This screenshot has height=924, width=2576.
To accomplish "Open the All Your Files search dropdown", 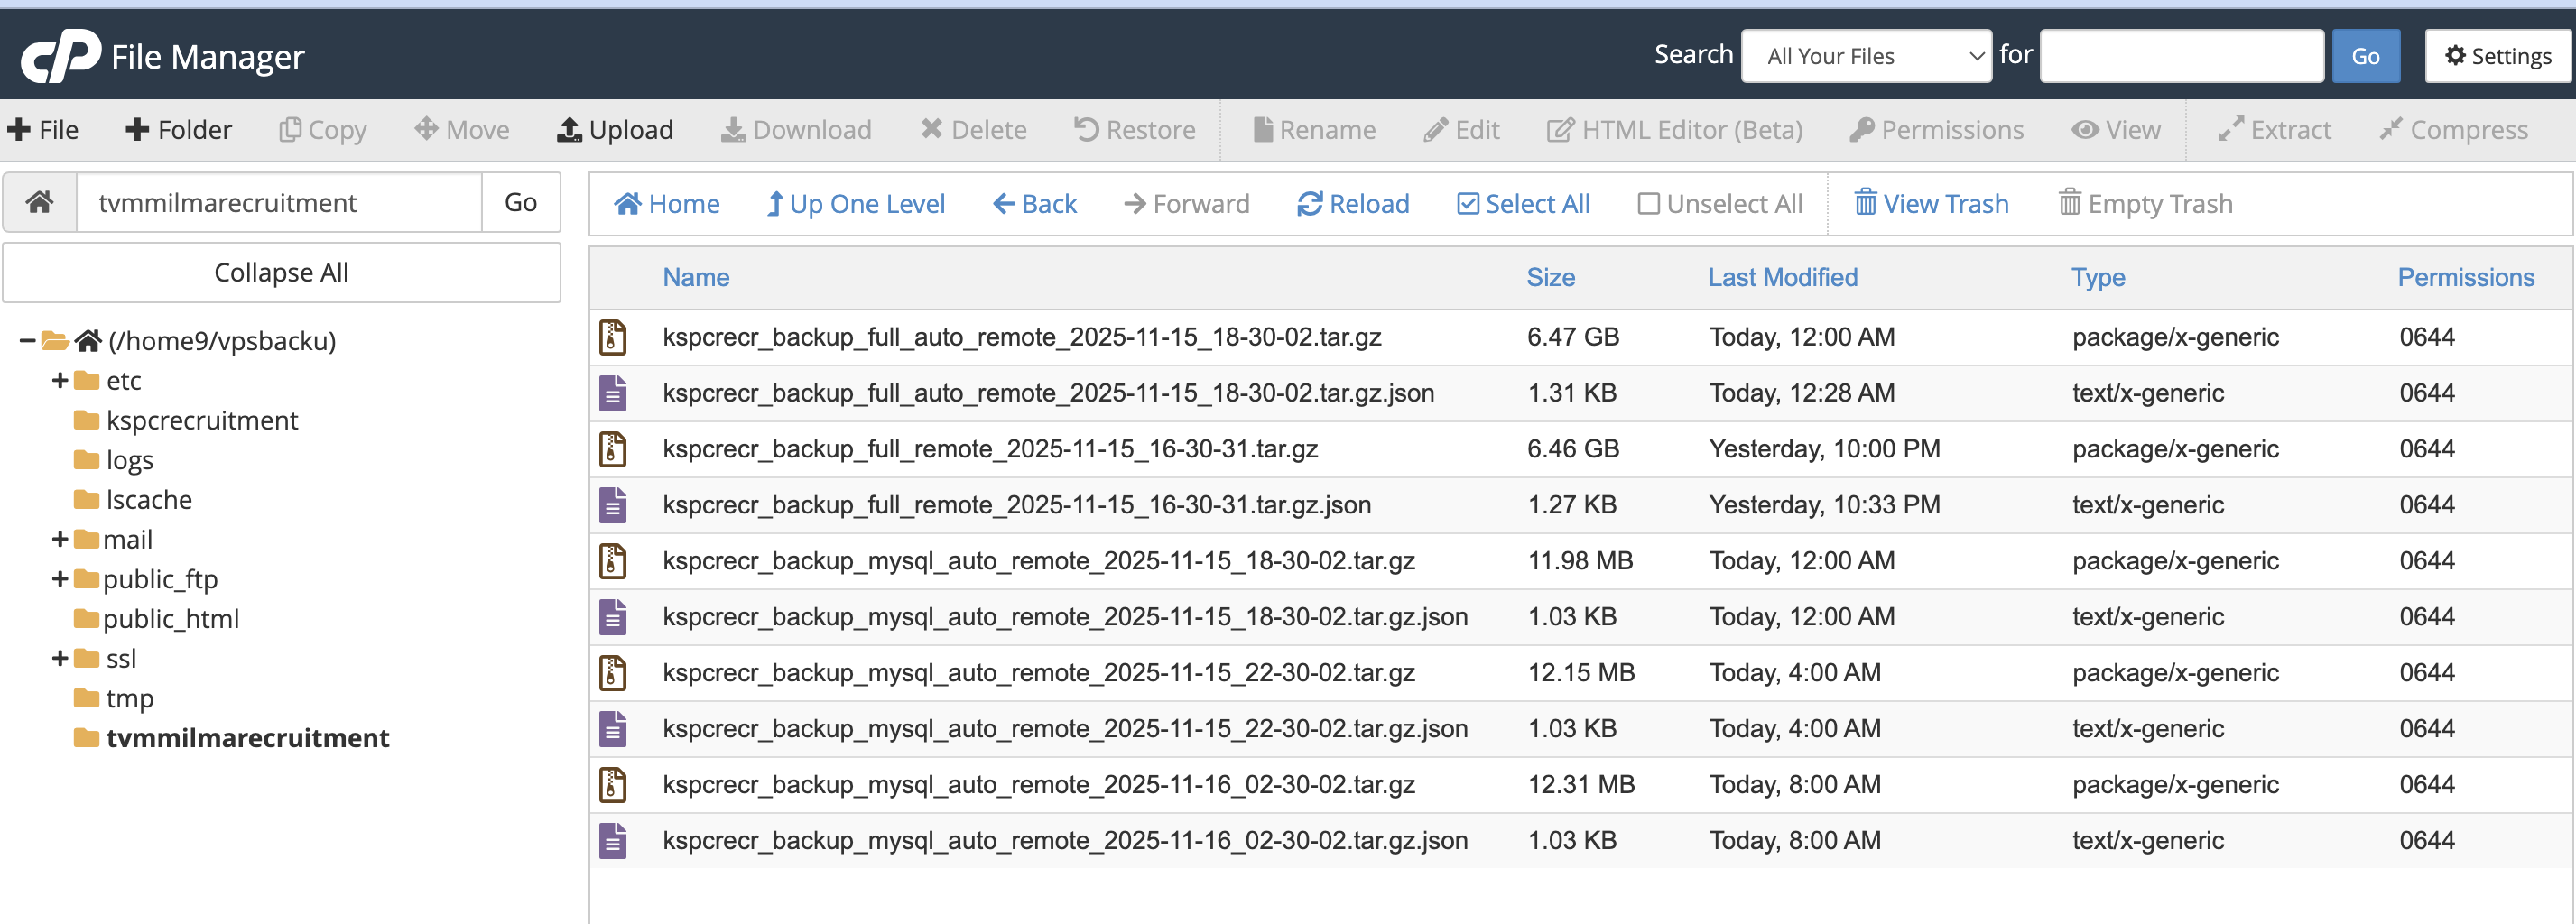I will click(1865, 56).
